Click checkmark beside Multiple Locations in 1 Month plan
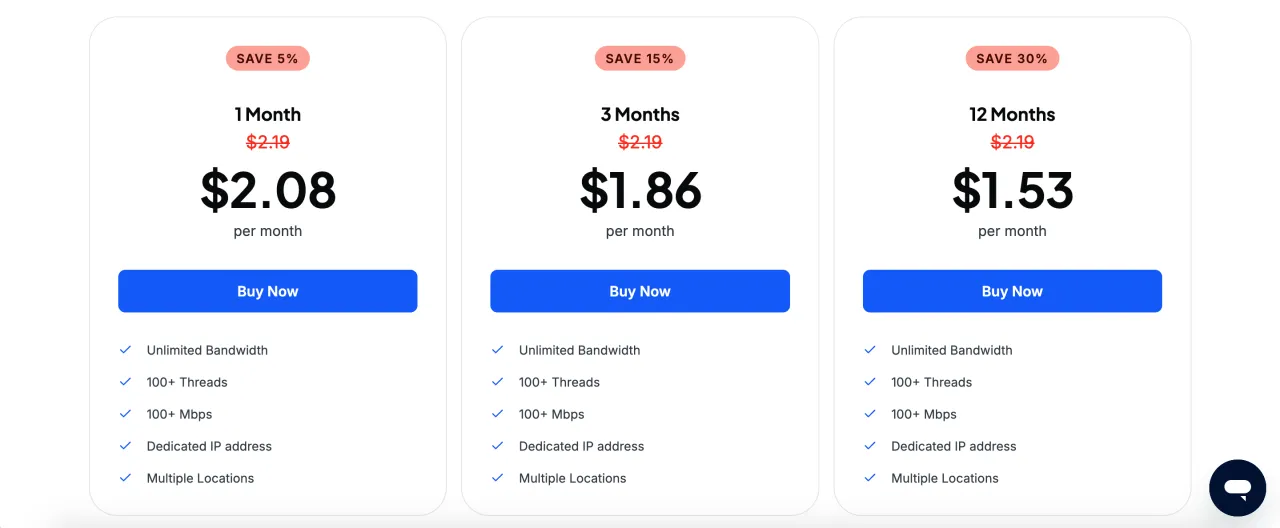Viewport: 1280px width, 528px height. pos(126,478)
